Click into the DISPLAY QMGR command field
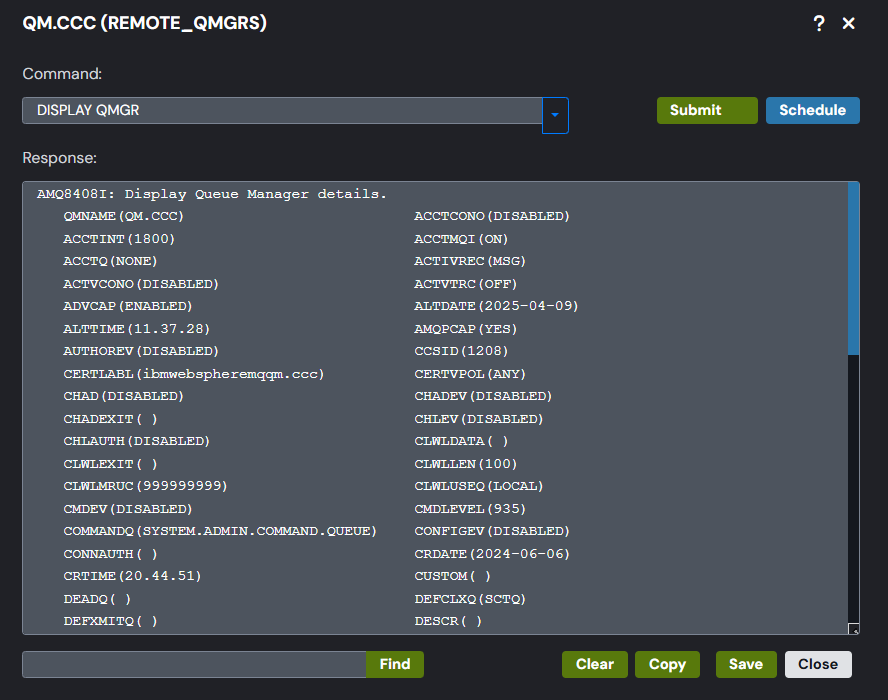This screenshot has width=888, height=700. pos(282,110)
